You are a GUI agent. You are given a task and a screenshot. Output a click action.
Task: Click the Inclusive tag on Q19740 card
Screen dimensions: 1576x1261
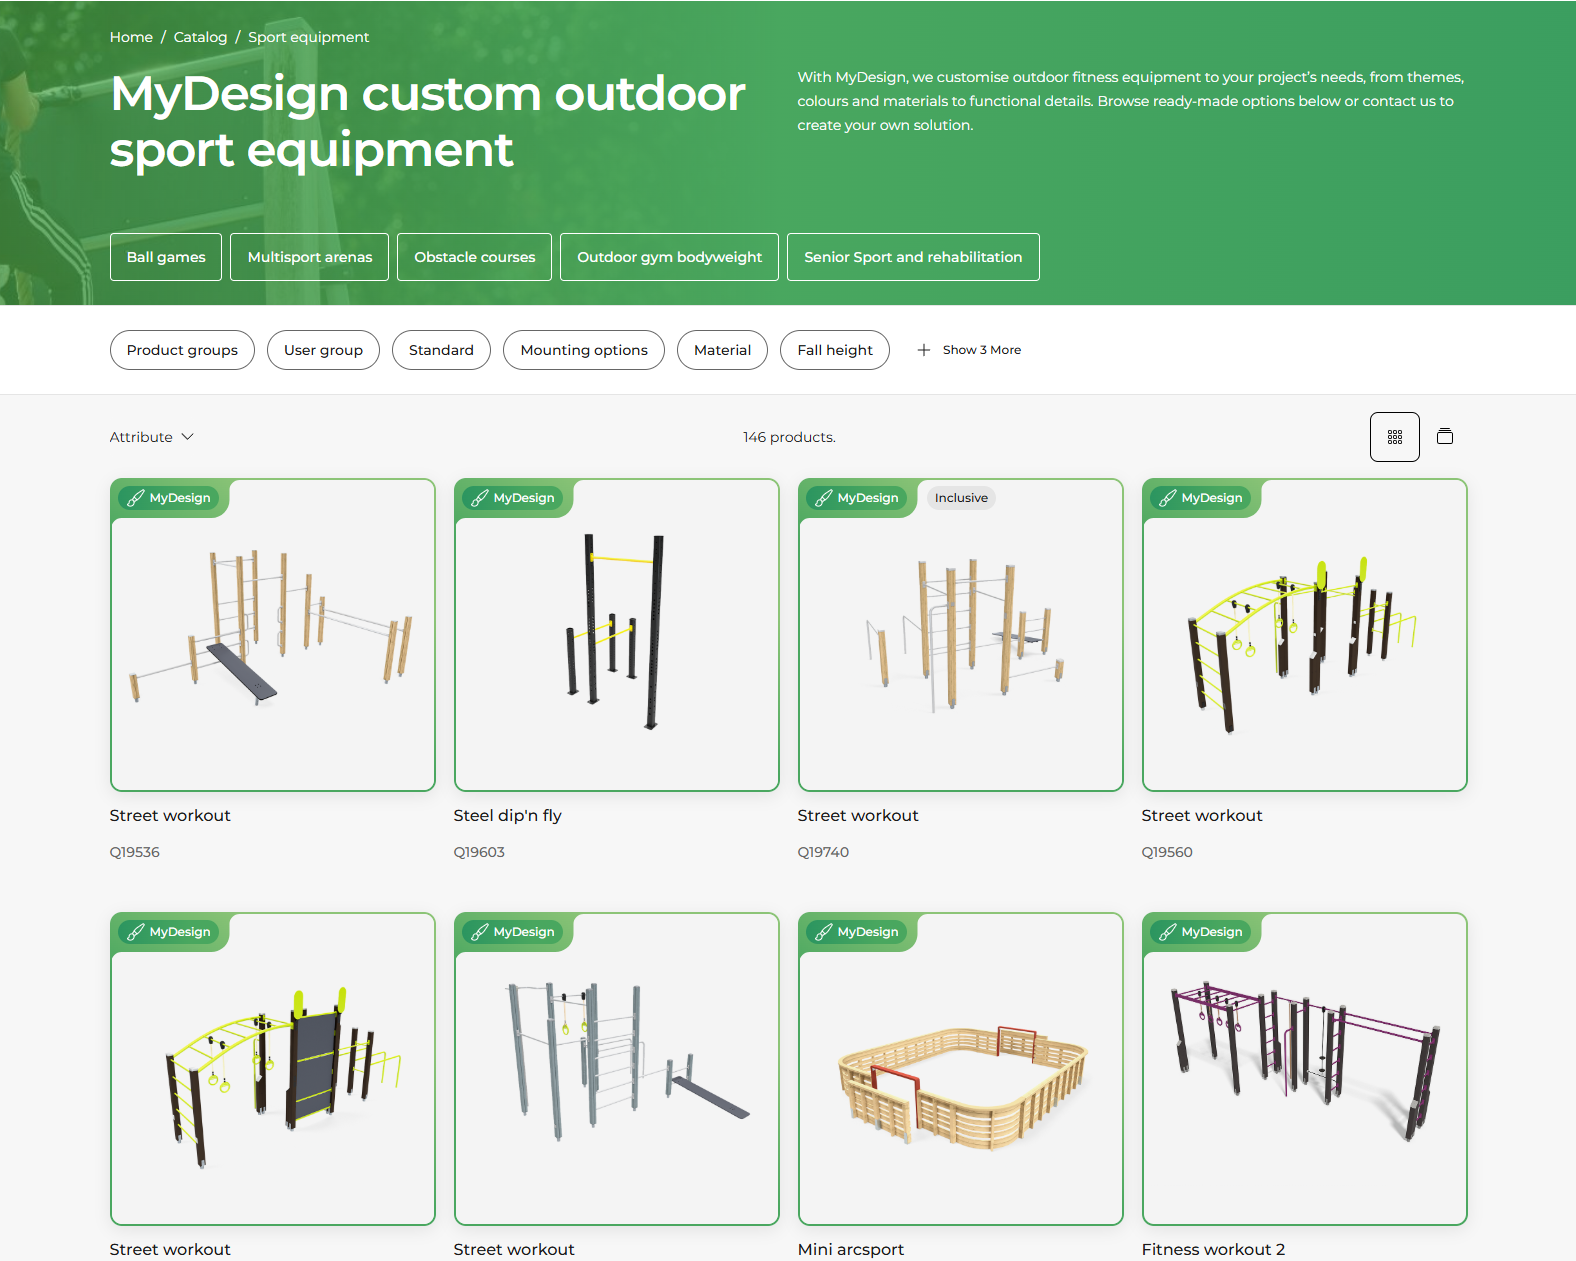pyautogui.click(x=960, y=498)
